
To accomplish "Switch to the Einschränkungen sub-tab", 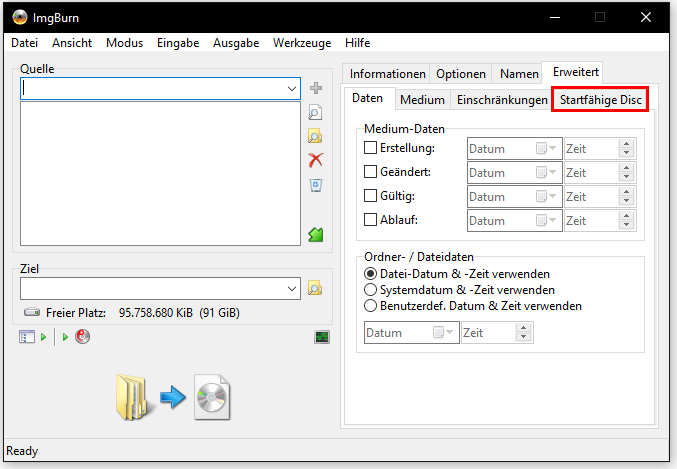I will click(x=502, y=100).
